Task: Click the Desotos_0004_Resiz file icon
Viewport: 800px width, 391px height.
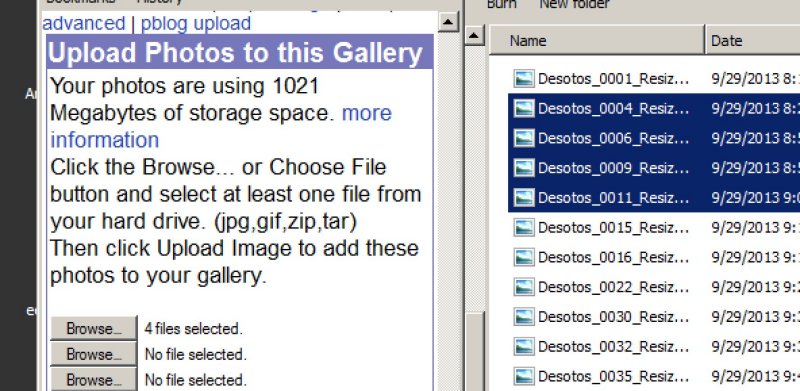Action: click(524, 108)
